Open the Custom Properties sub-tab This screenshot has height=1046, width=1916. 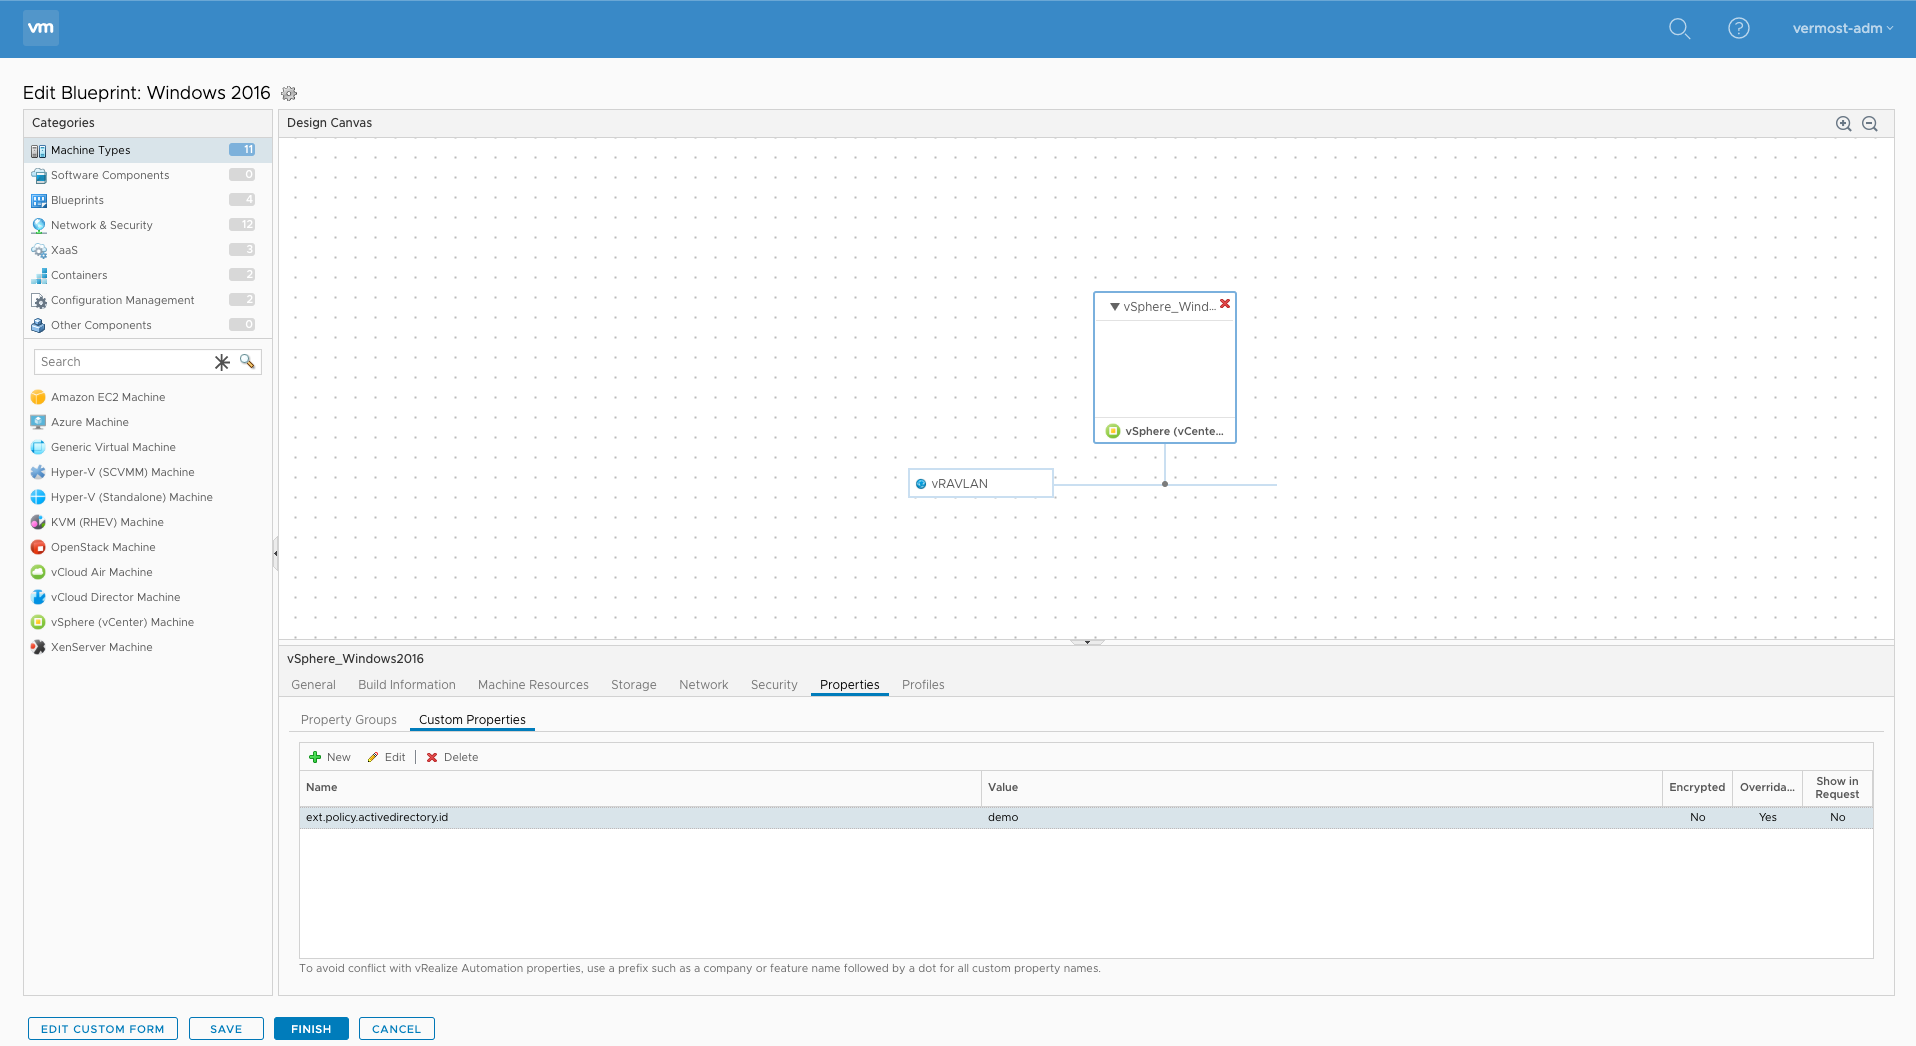pyautogui.click(x=472, y=720)
